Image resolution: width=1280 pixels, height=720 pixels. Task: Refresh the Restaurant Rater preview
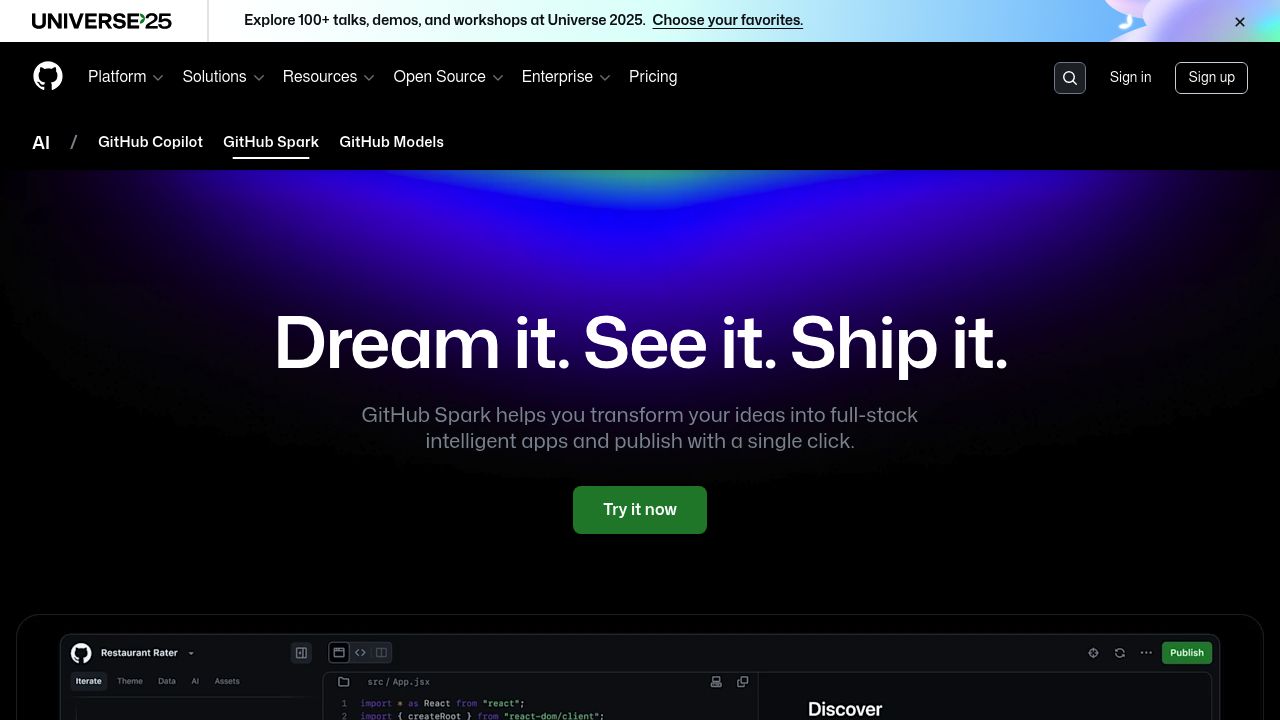tap(1119, 653)
